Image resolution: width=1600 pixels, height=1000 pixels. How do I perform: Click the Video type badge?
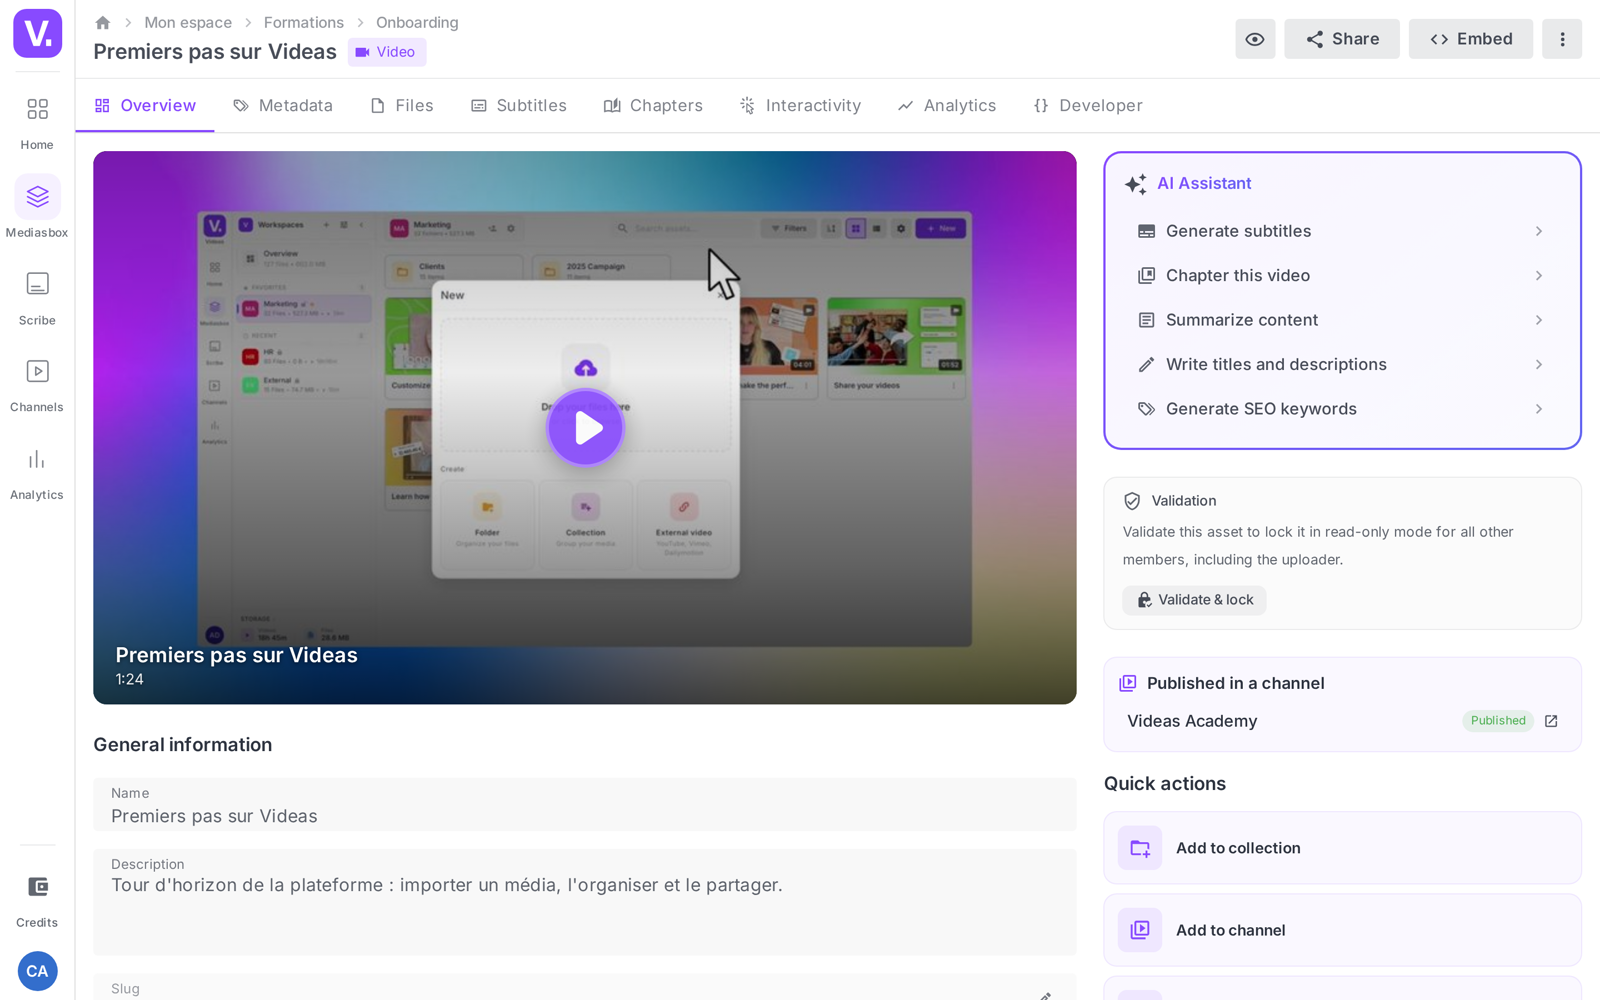(387, 52)
